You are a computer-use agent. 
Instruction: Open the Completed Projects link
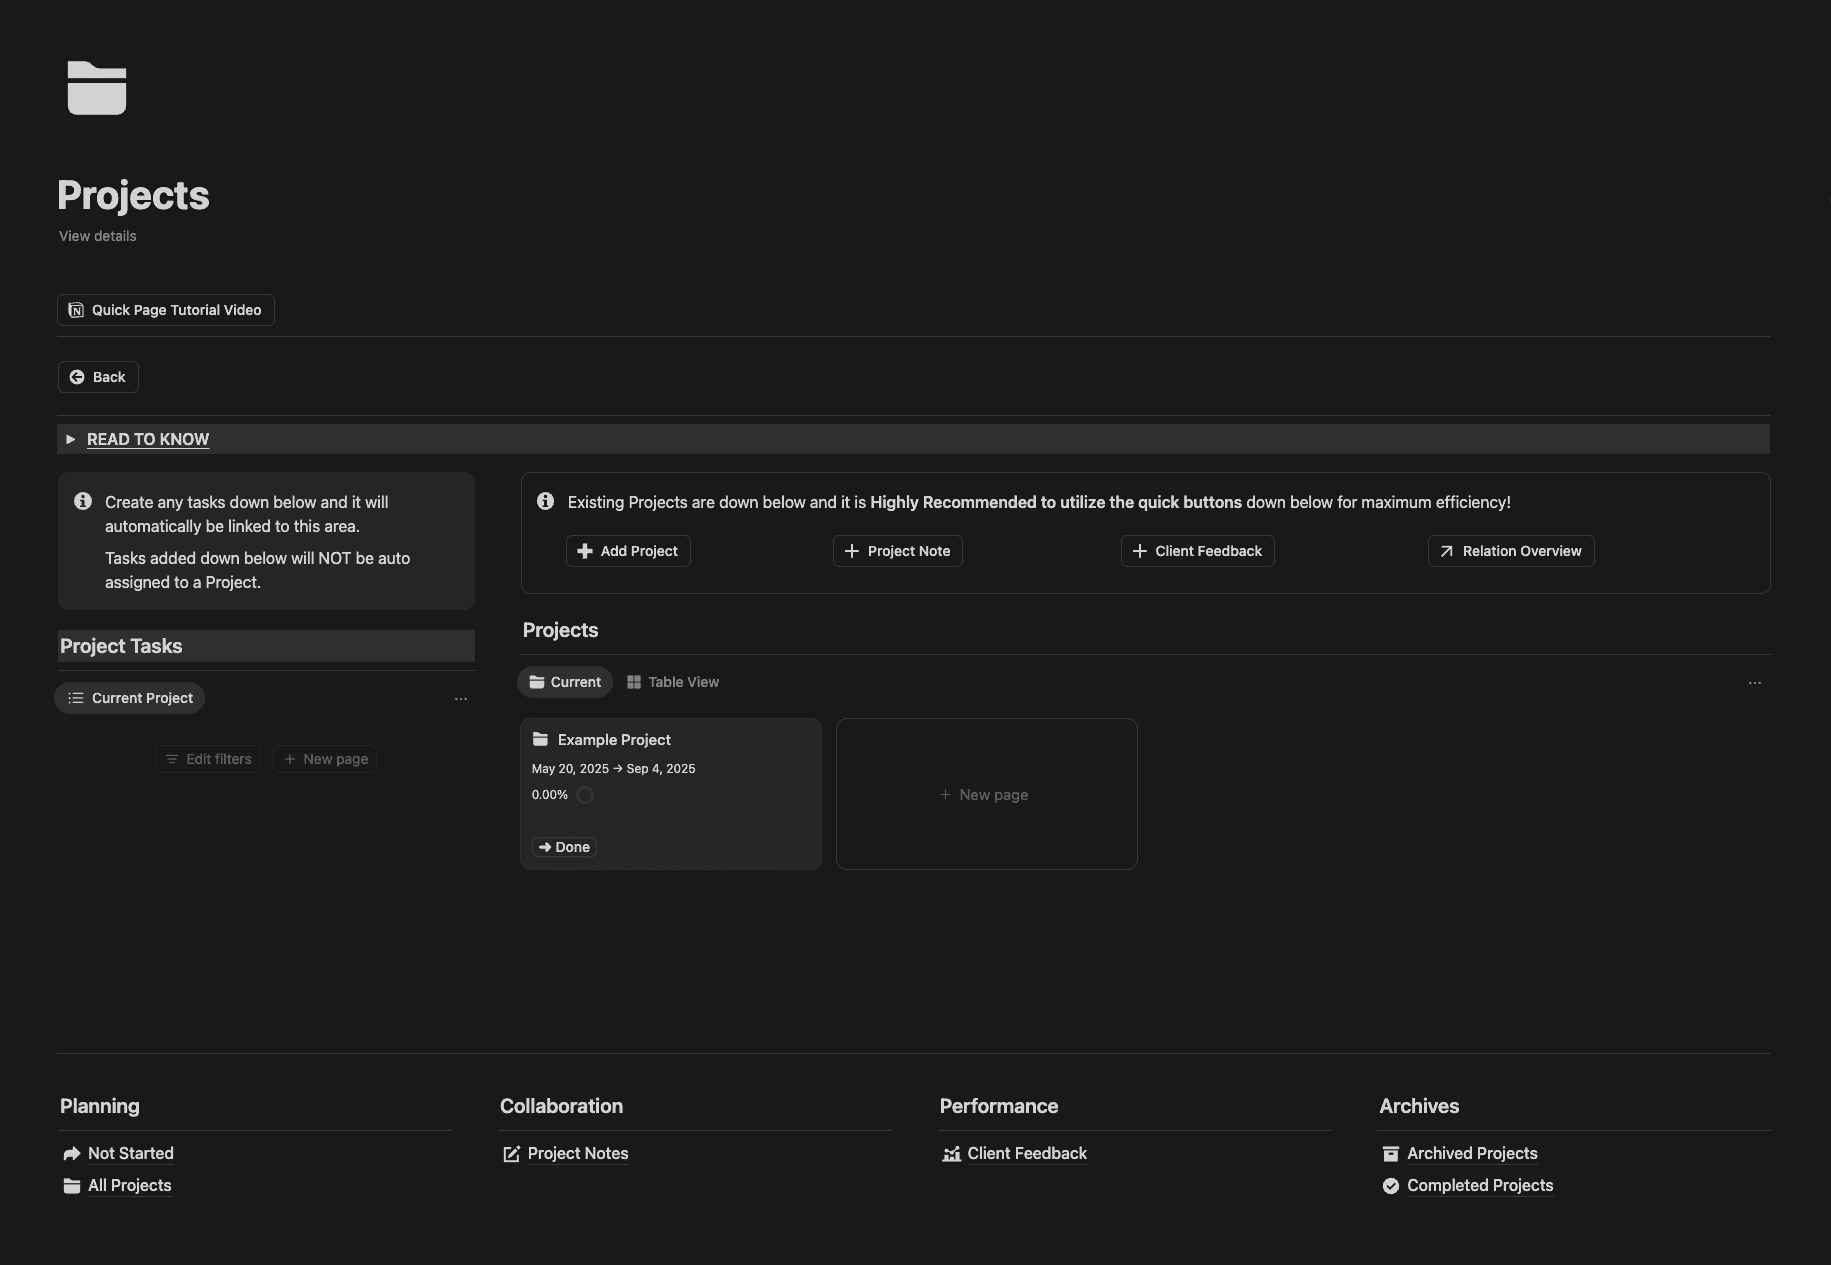pyautogui.click(x=1480, y=1185)
